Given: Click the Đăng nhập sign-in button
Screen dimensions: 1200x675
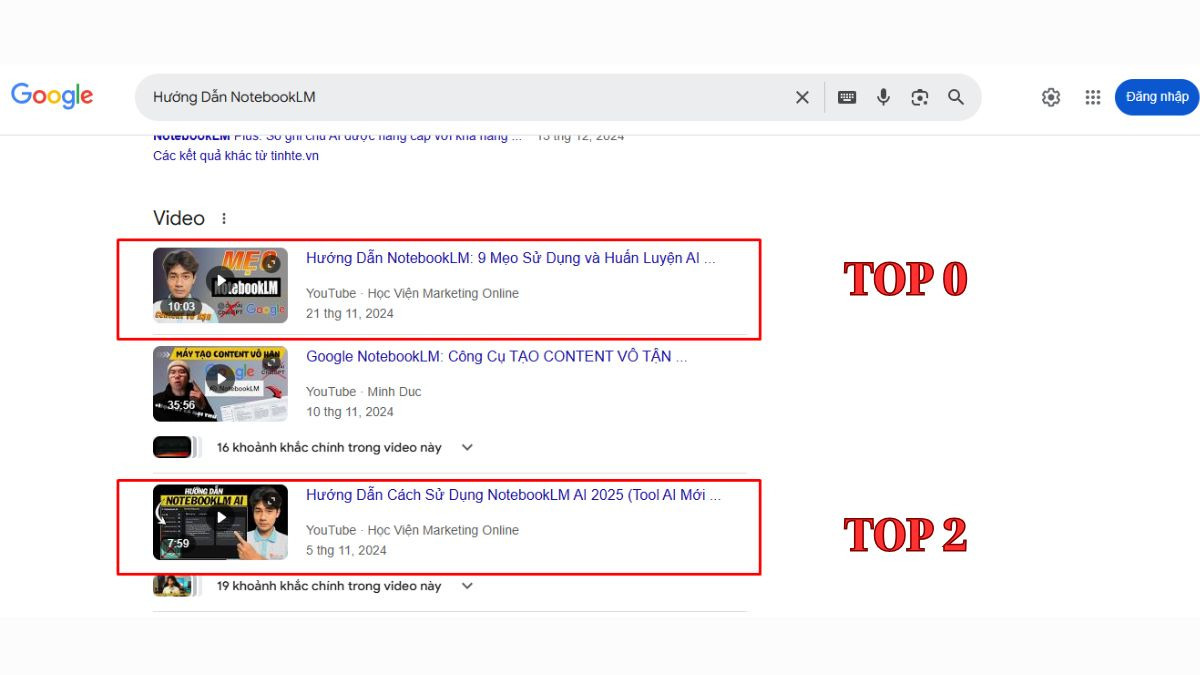Looking at the screenshot, I should click(1157, 97).
